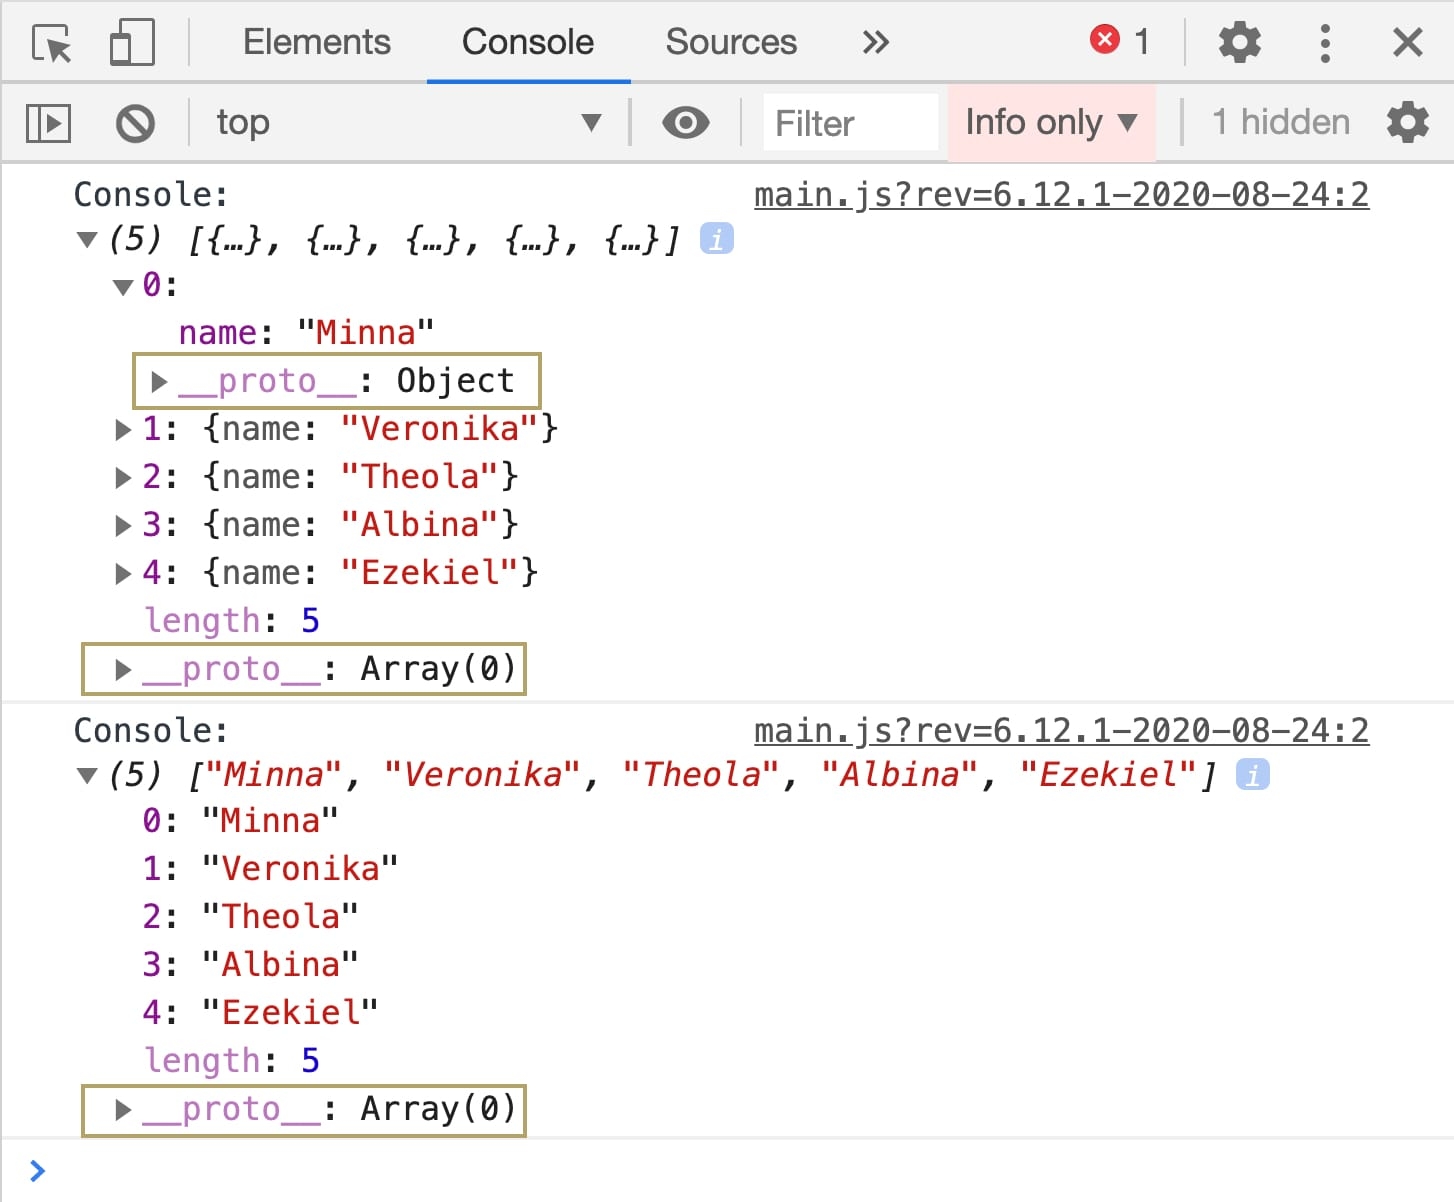Viewport: 1454px width, 1202px height.
Task: Open the Info only log level dropdown
Action: tap(1052, 123)
